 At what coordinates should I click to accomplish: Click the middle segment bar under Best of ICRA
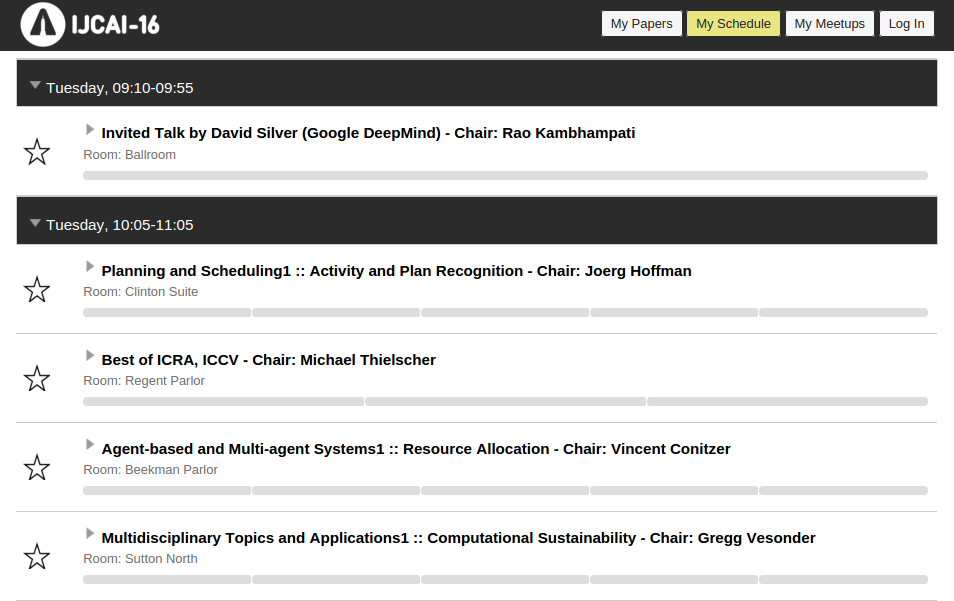(x=505, y=402)
